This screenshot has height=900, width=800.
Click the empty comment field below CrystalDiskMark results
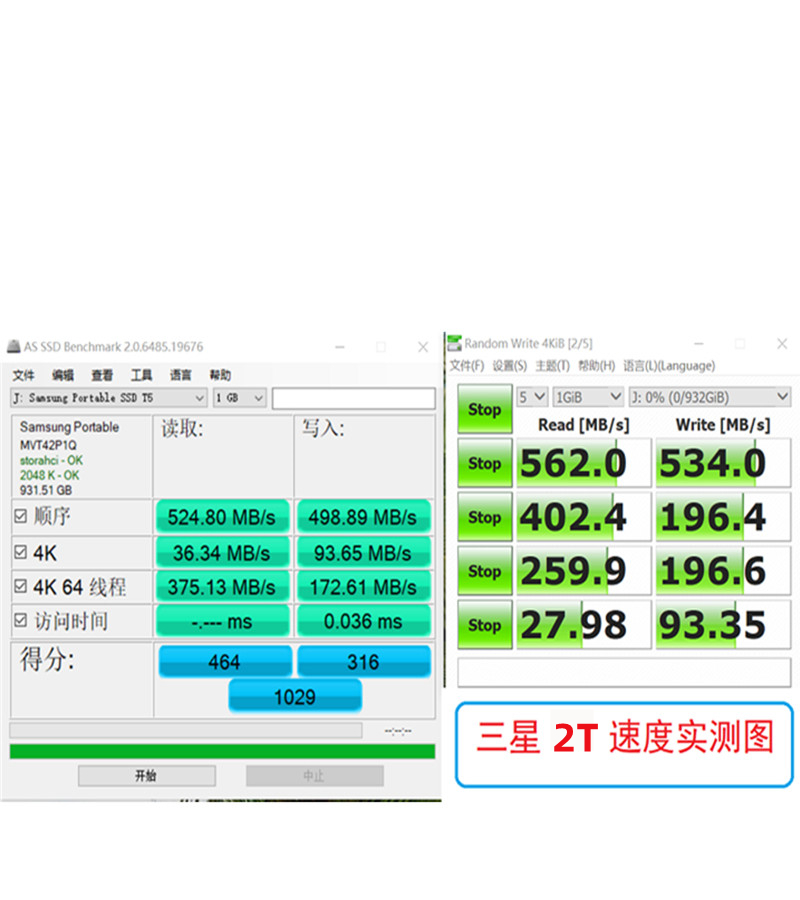[x=624, y=672]
